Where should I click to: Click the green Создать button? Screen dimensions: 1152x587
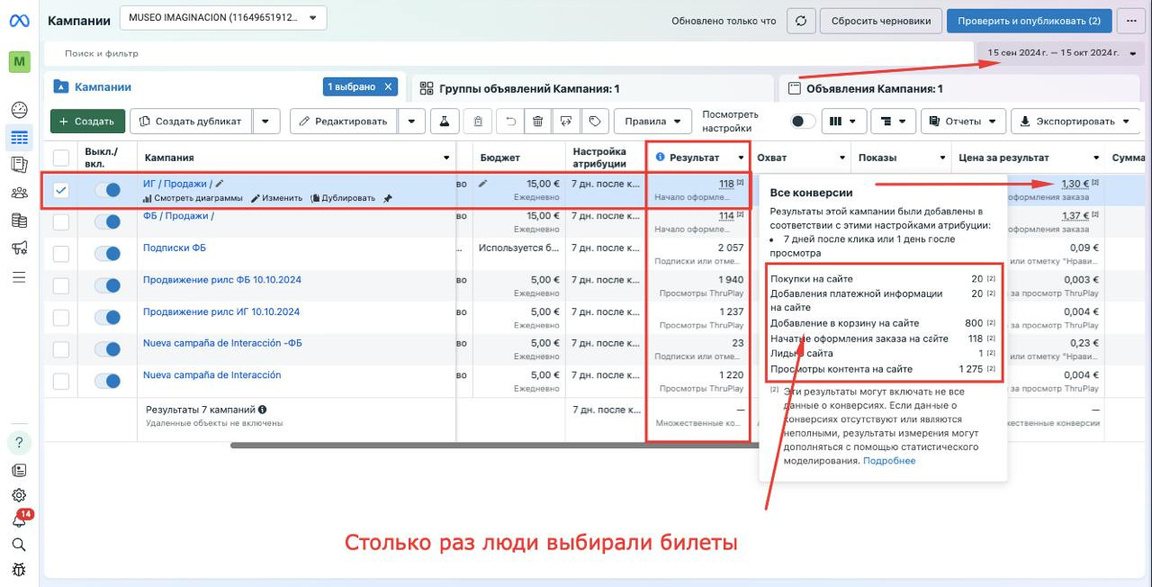click(87, 121)
